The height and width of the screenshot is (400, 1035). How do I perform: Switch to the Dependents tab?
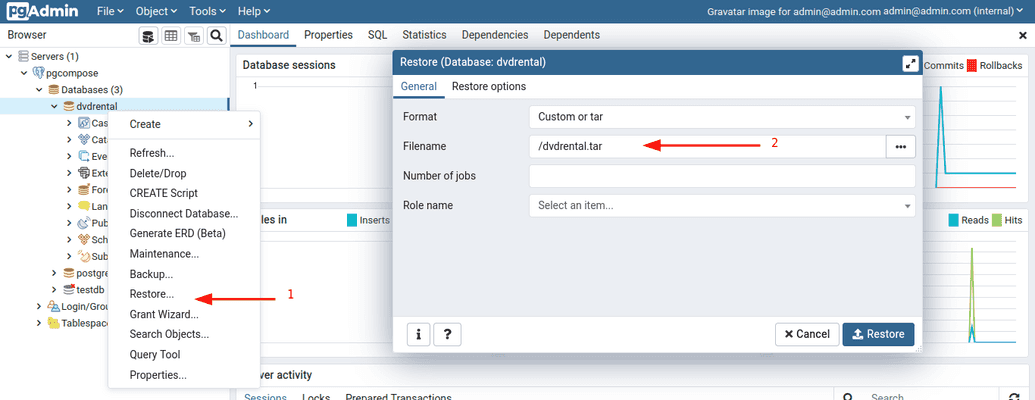pos(572,35)
